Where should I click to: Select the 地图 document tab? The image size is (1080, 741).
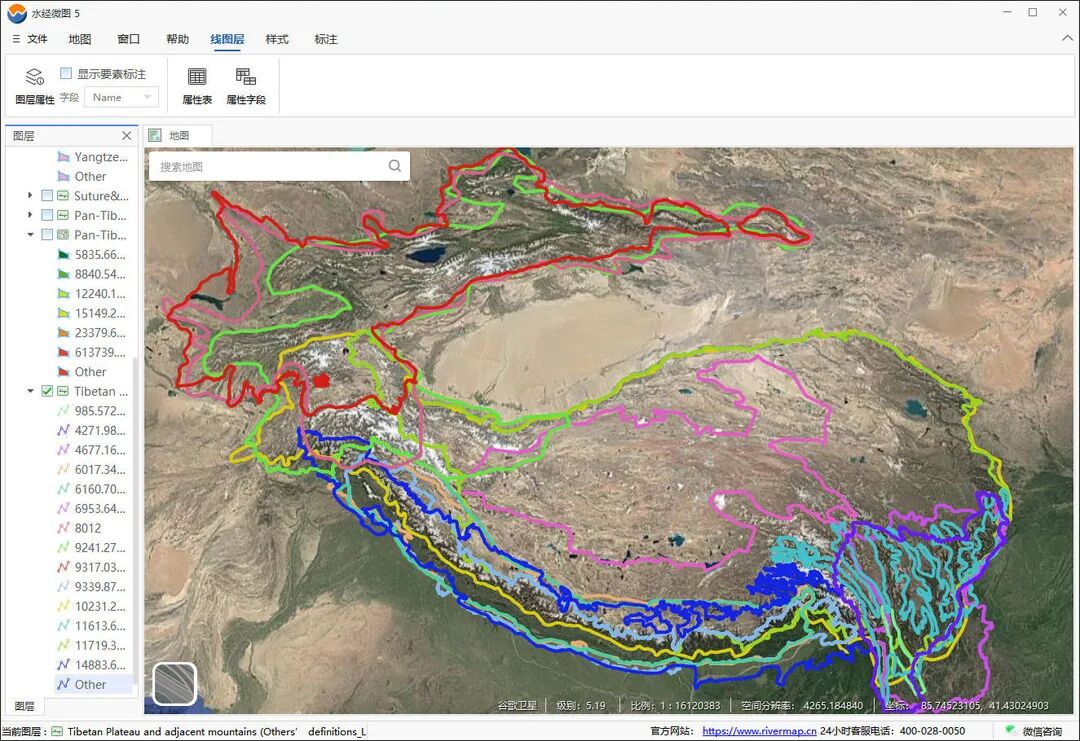[178, 136]
